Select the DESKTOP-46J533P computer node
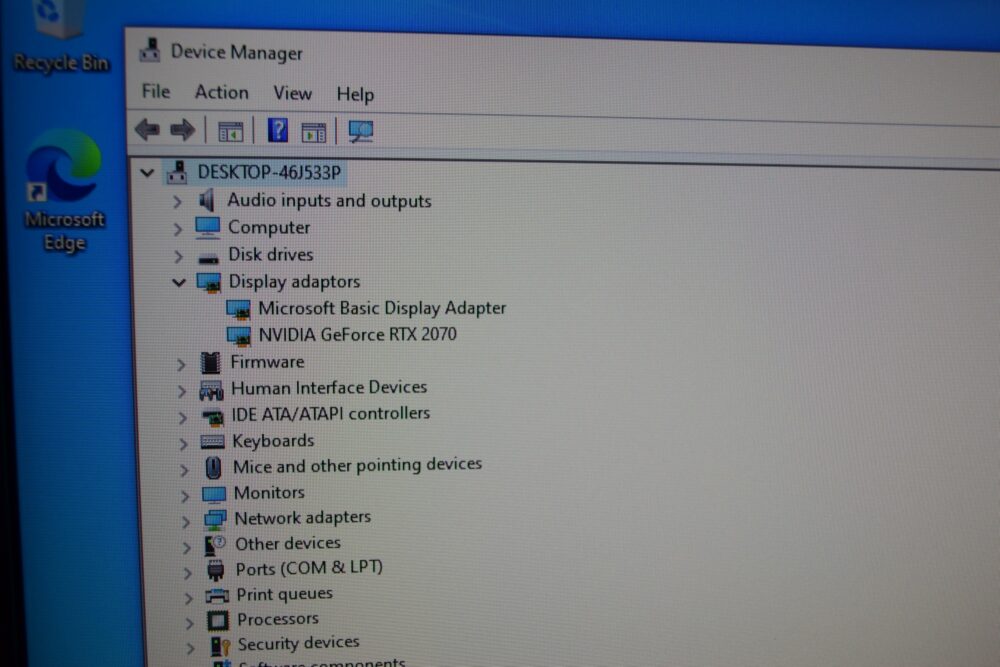The image size is (1000, 667). [268, 172]
